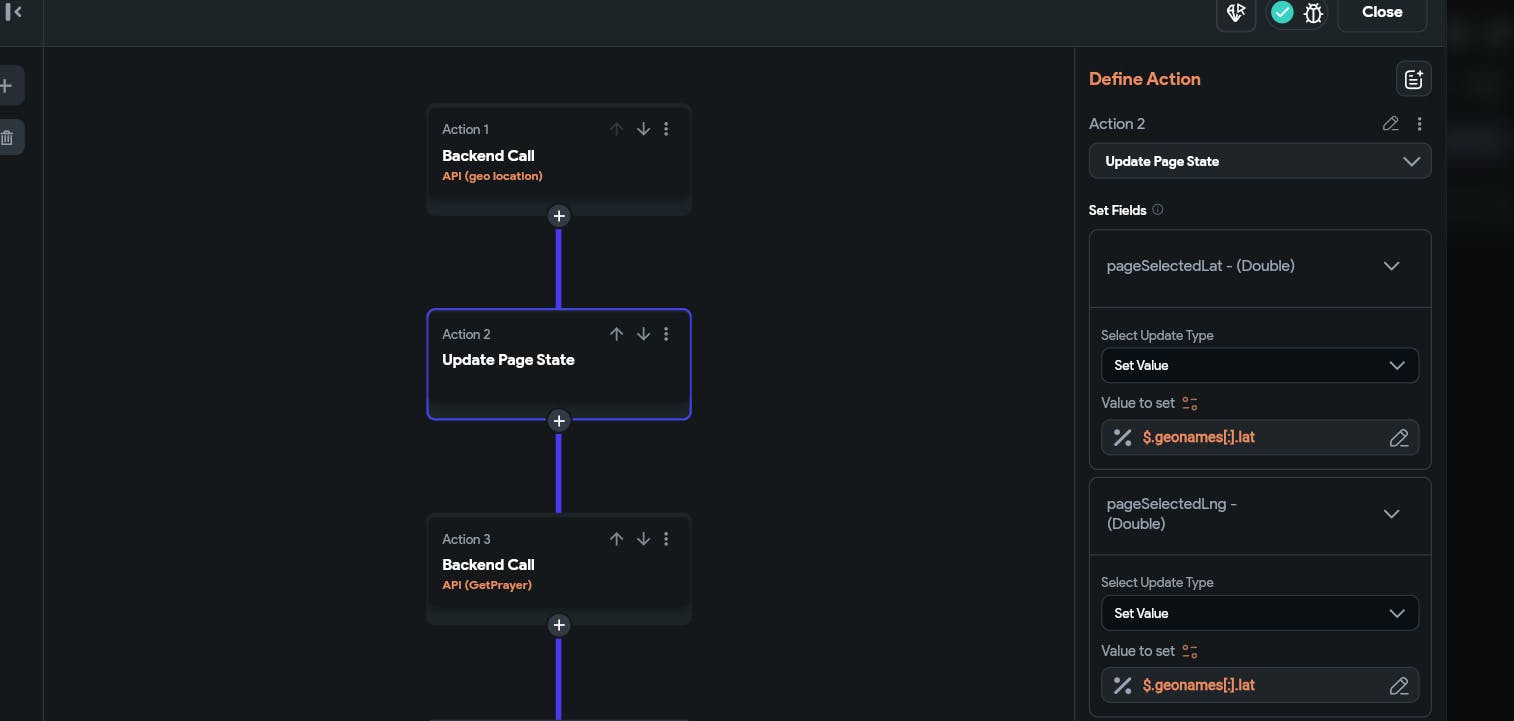Collapse the pageSelectedLng field section
The height and width of the screenshot is (721, 1514).
(x=1391, y=514)
